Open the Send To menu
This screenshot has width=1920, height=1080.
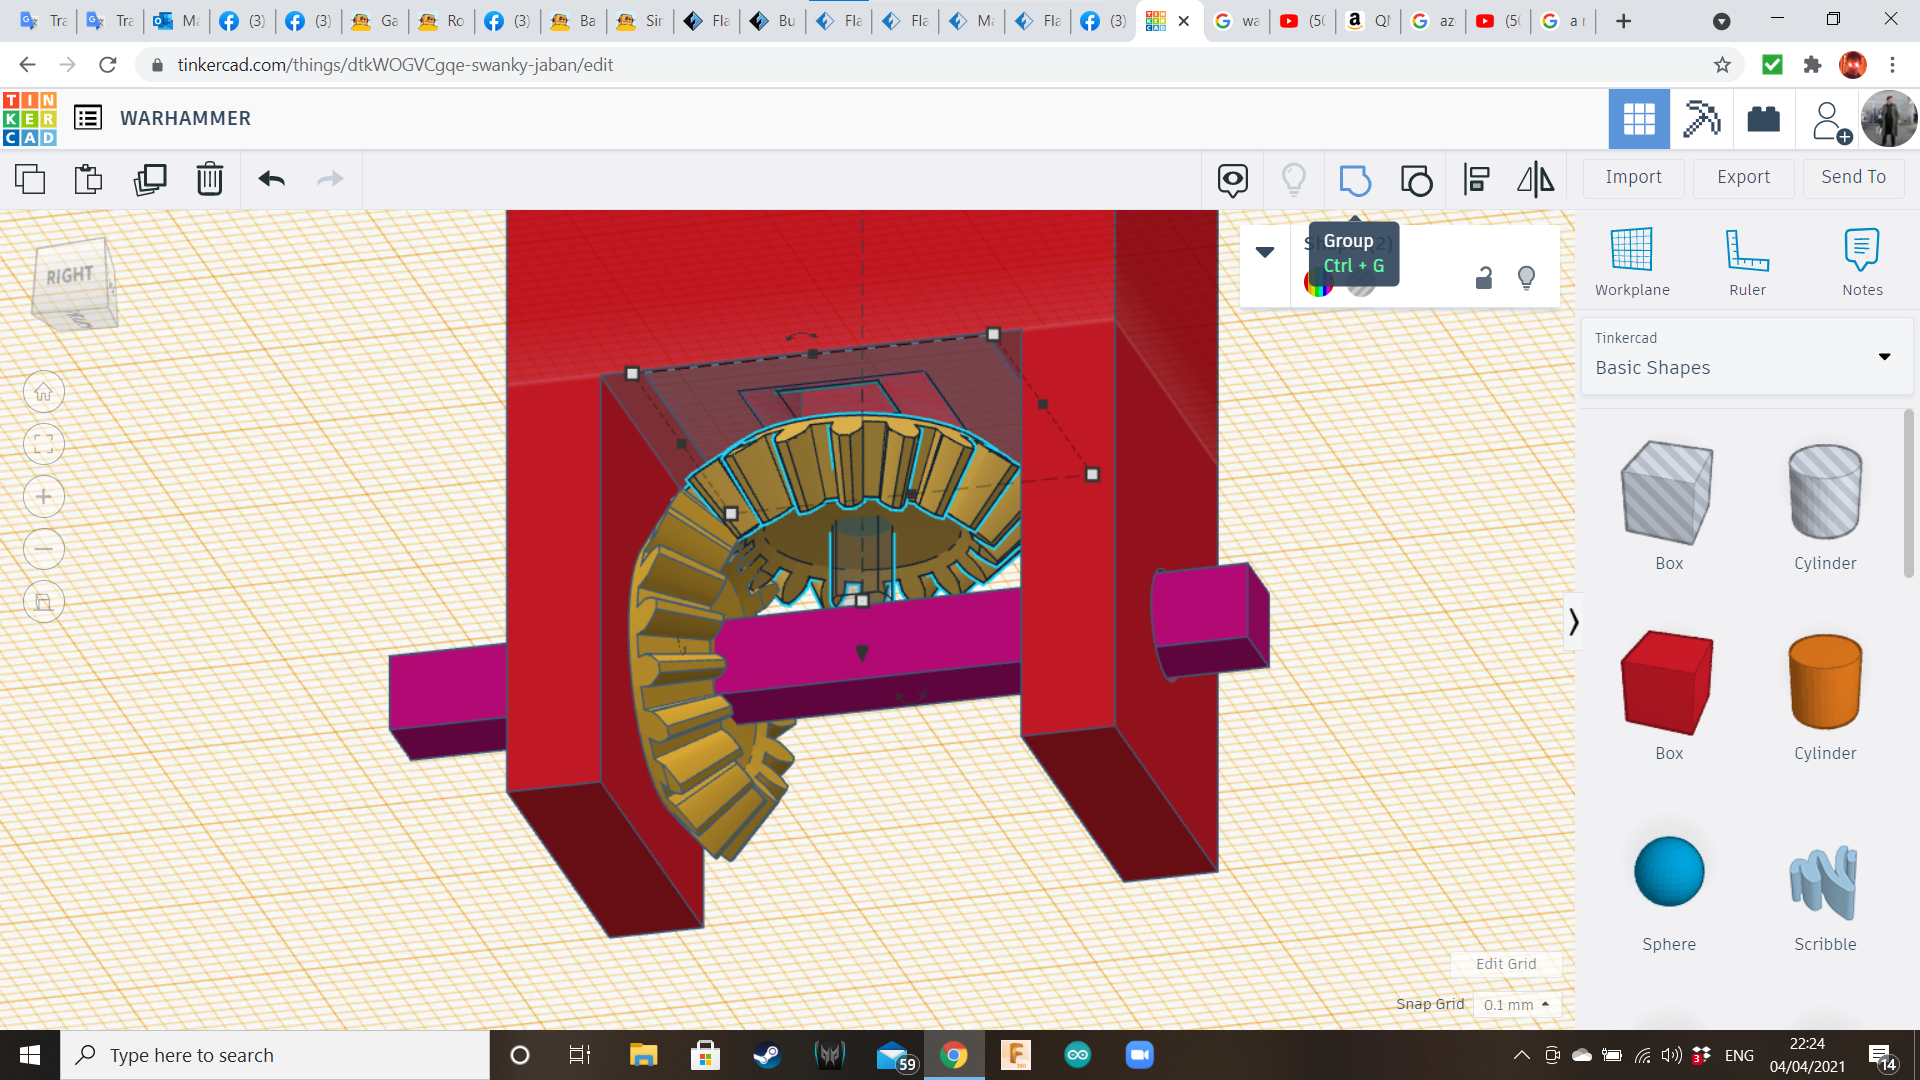(x=1853, y=177)
